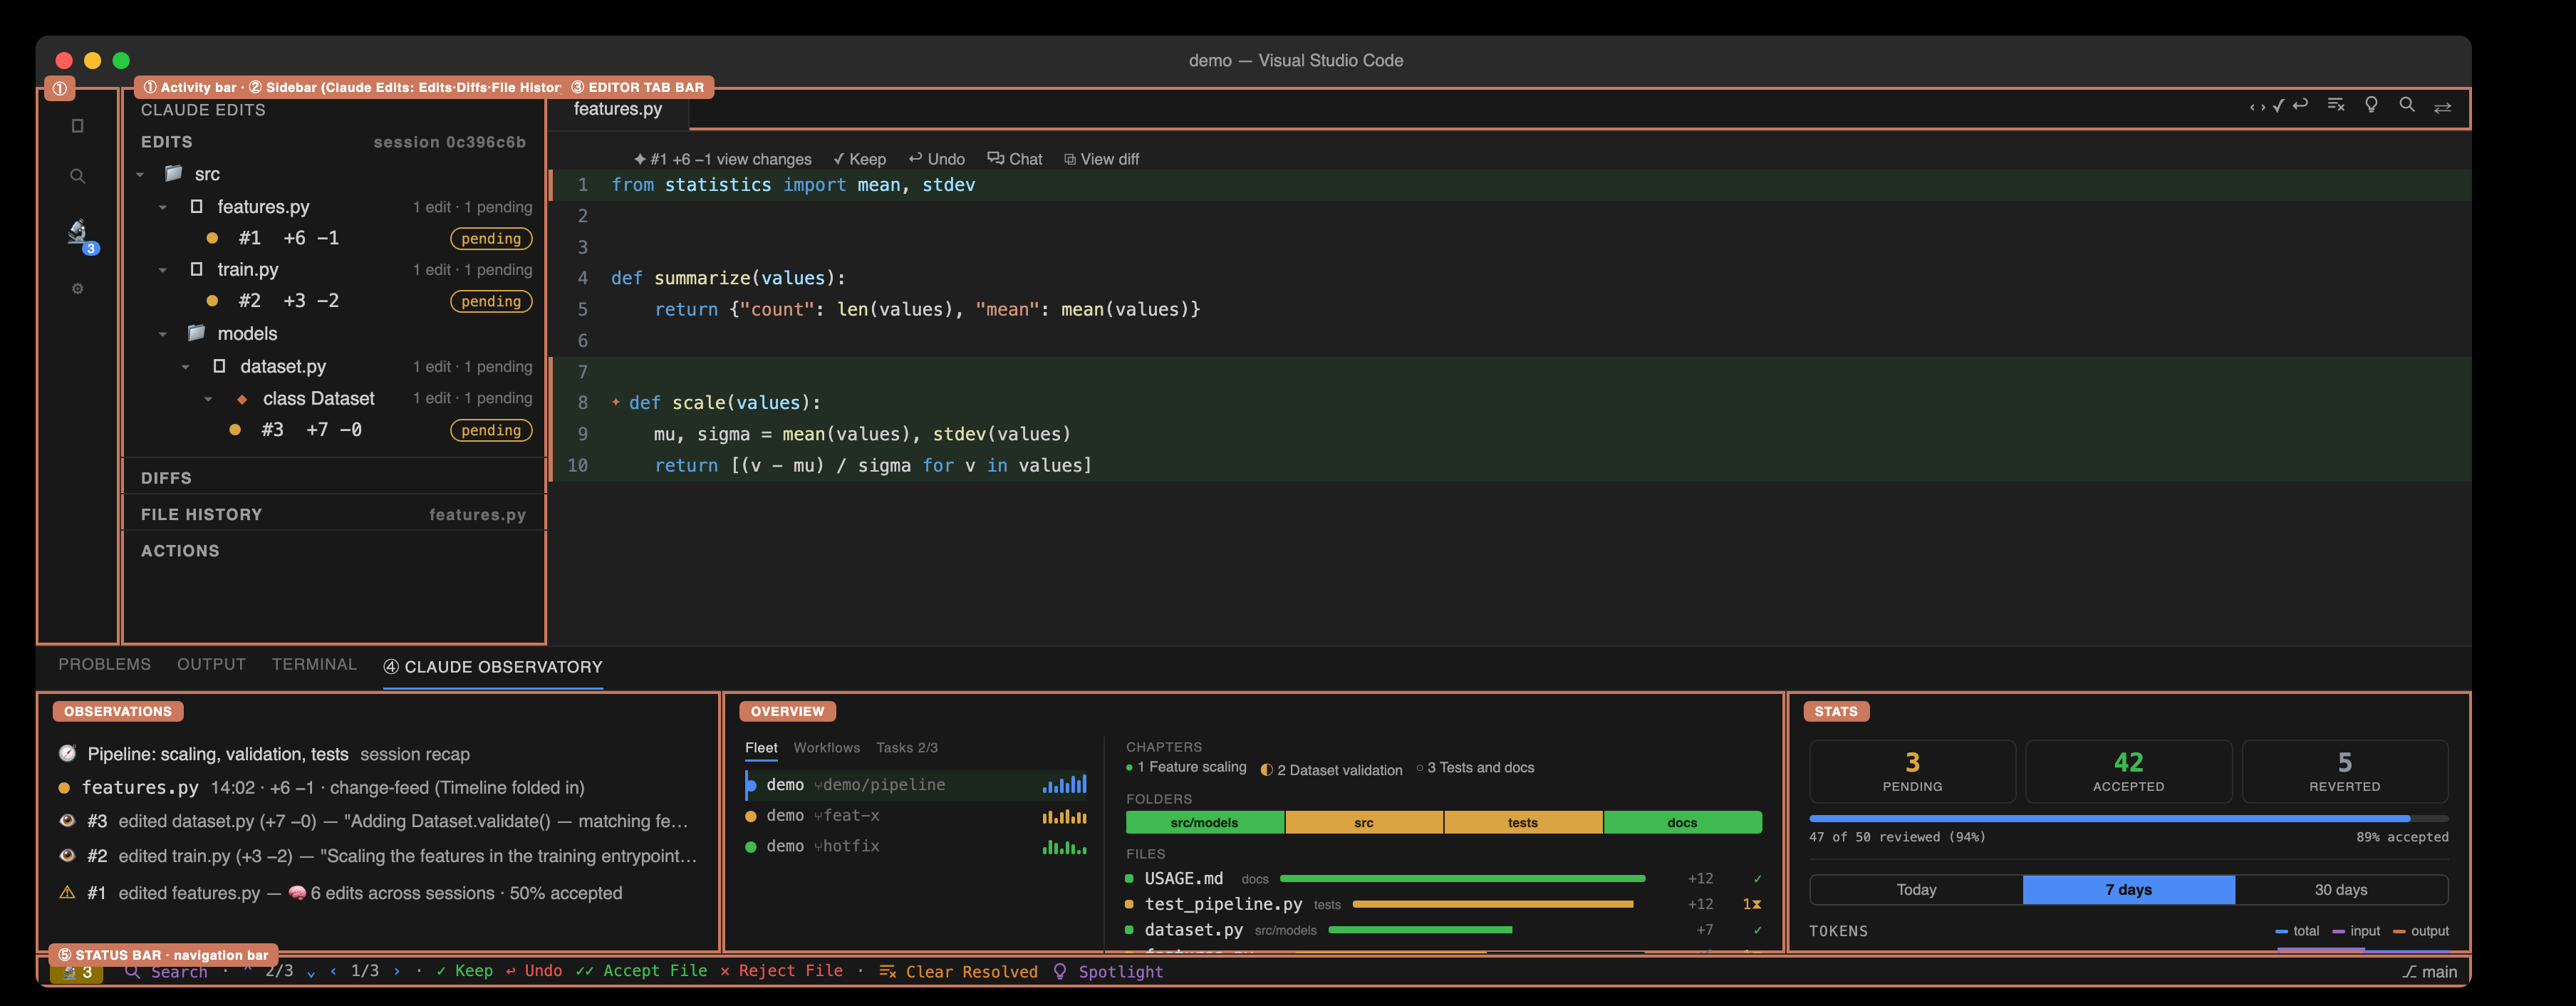
Task: Open the Explorer view in activity bar
Action: pyautogui.click(x=78, y=126)
